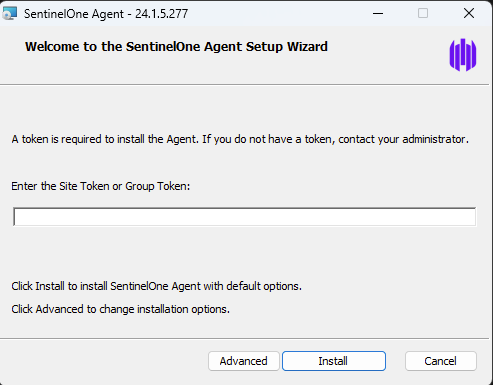Click the 'SentinelOne Agent - 24.1.5.277' title text
Image resolution: width=493 pixels, height=385 pixels.
coord(106,14)
